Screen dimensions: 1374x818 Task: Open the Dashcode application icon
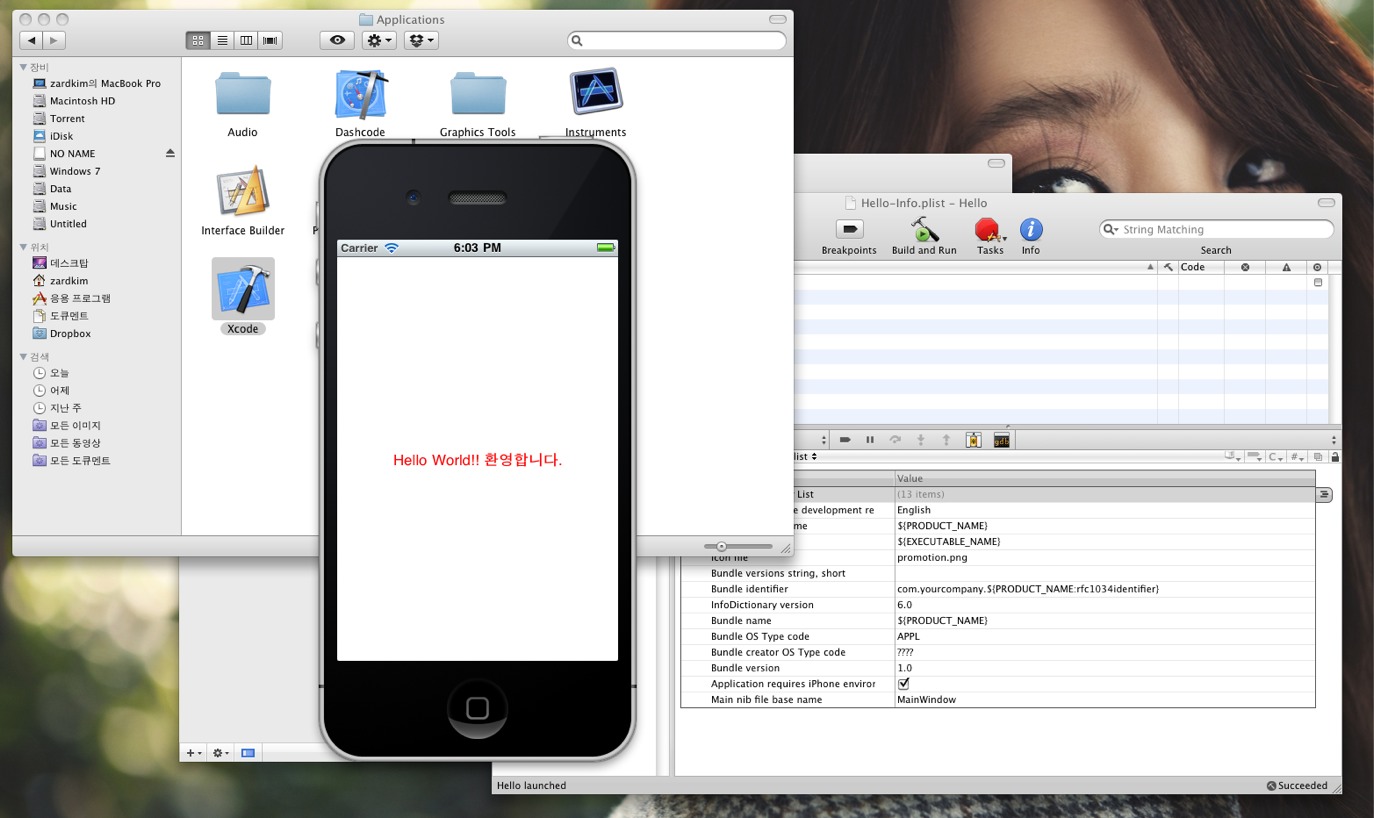[x=360, y=95]
